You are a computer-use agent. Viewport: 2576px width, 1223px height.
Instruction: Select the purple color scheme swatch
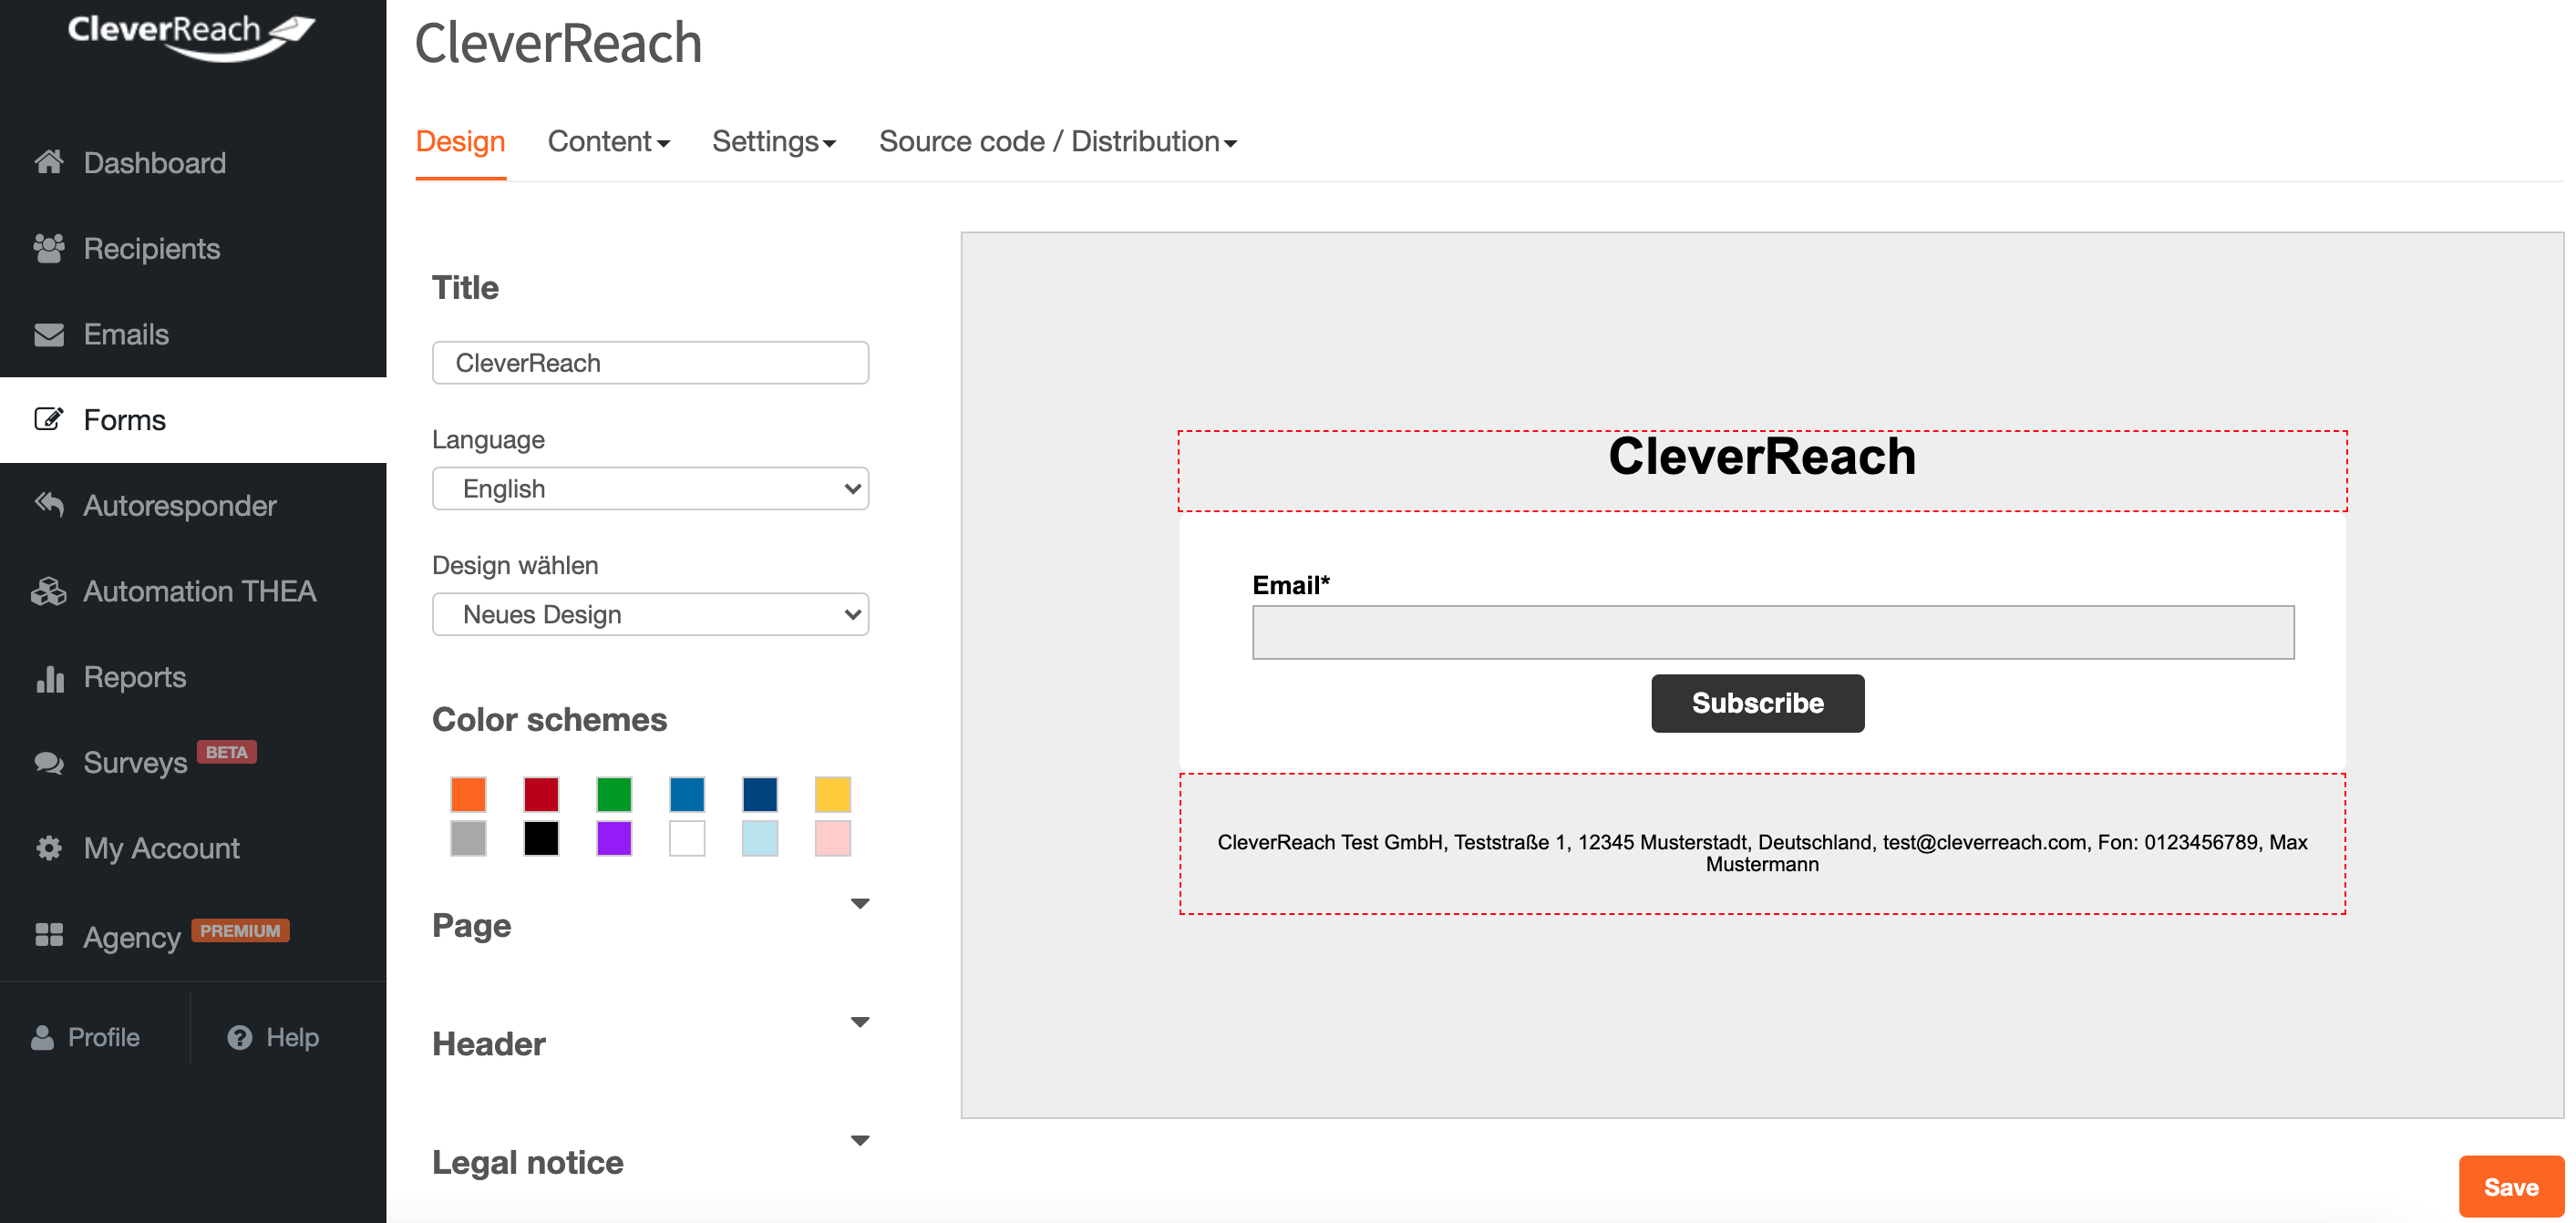[614, 838]
